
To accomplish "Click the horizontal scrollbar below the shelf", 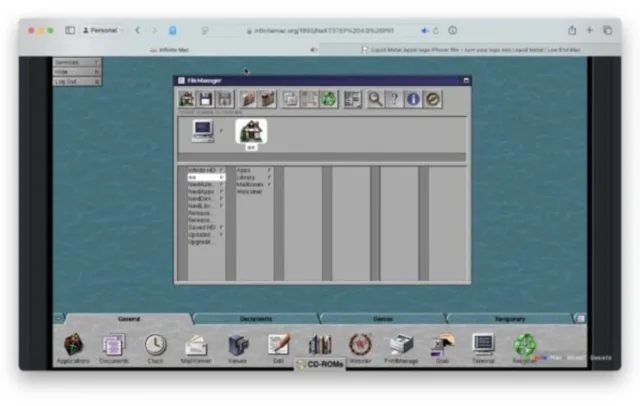I will pyautogui.click(x=322, y=157).
